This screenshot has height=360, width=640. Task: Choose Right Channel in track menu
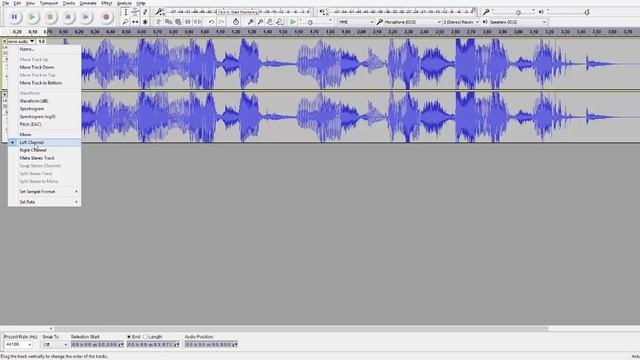coord(44,150)
